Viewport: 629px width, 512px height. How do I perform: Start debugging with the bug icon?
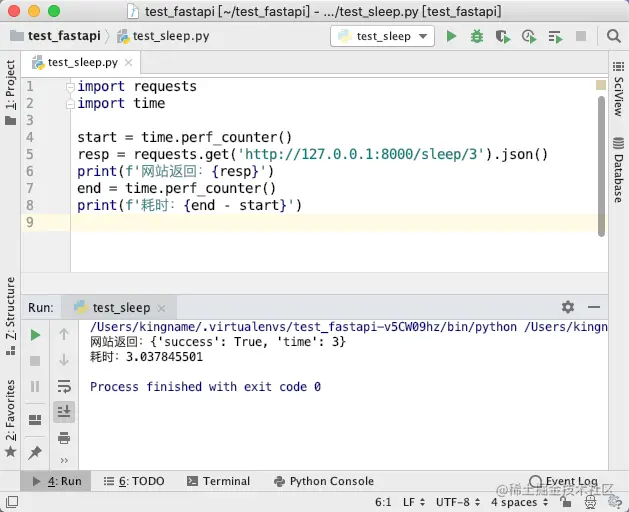pos(477,36)
